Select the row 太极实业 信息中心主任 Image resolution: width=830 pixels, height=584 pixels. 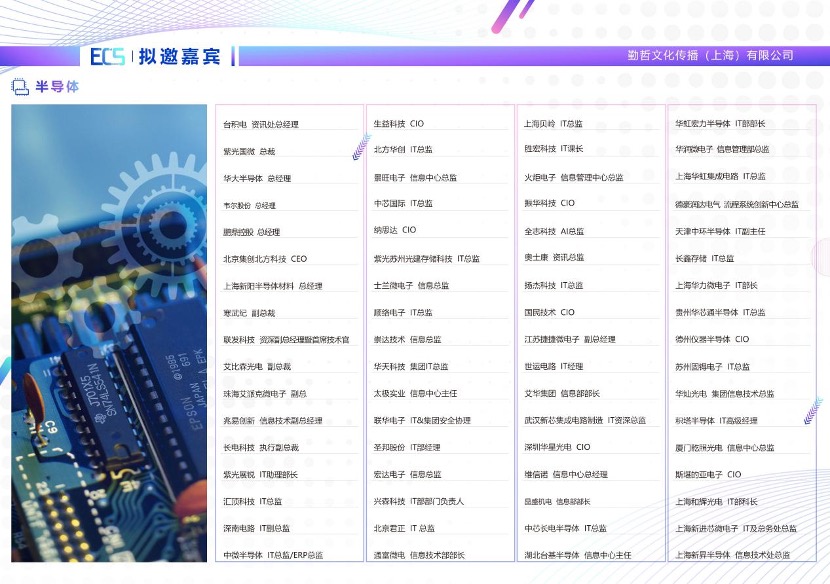coord(415,393)
